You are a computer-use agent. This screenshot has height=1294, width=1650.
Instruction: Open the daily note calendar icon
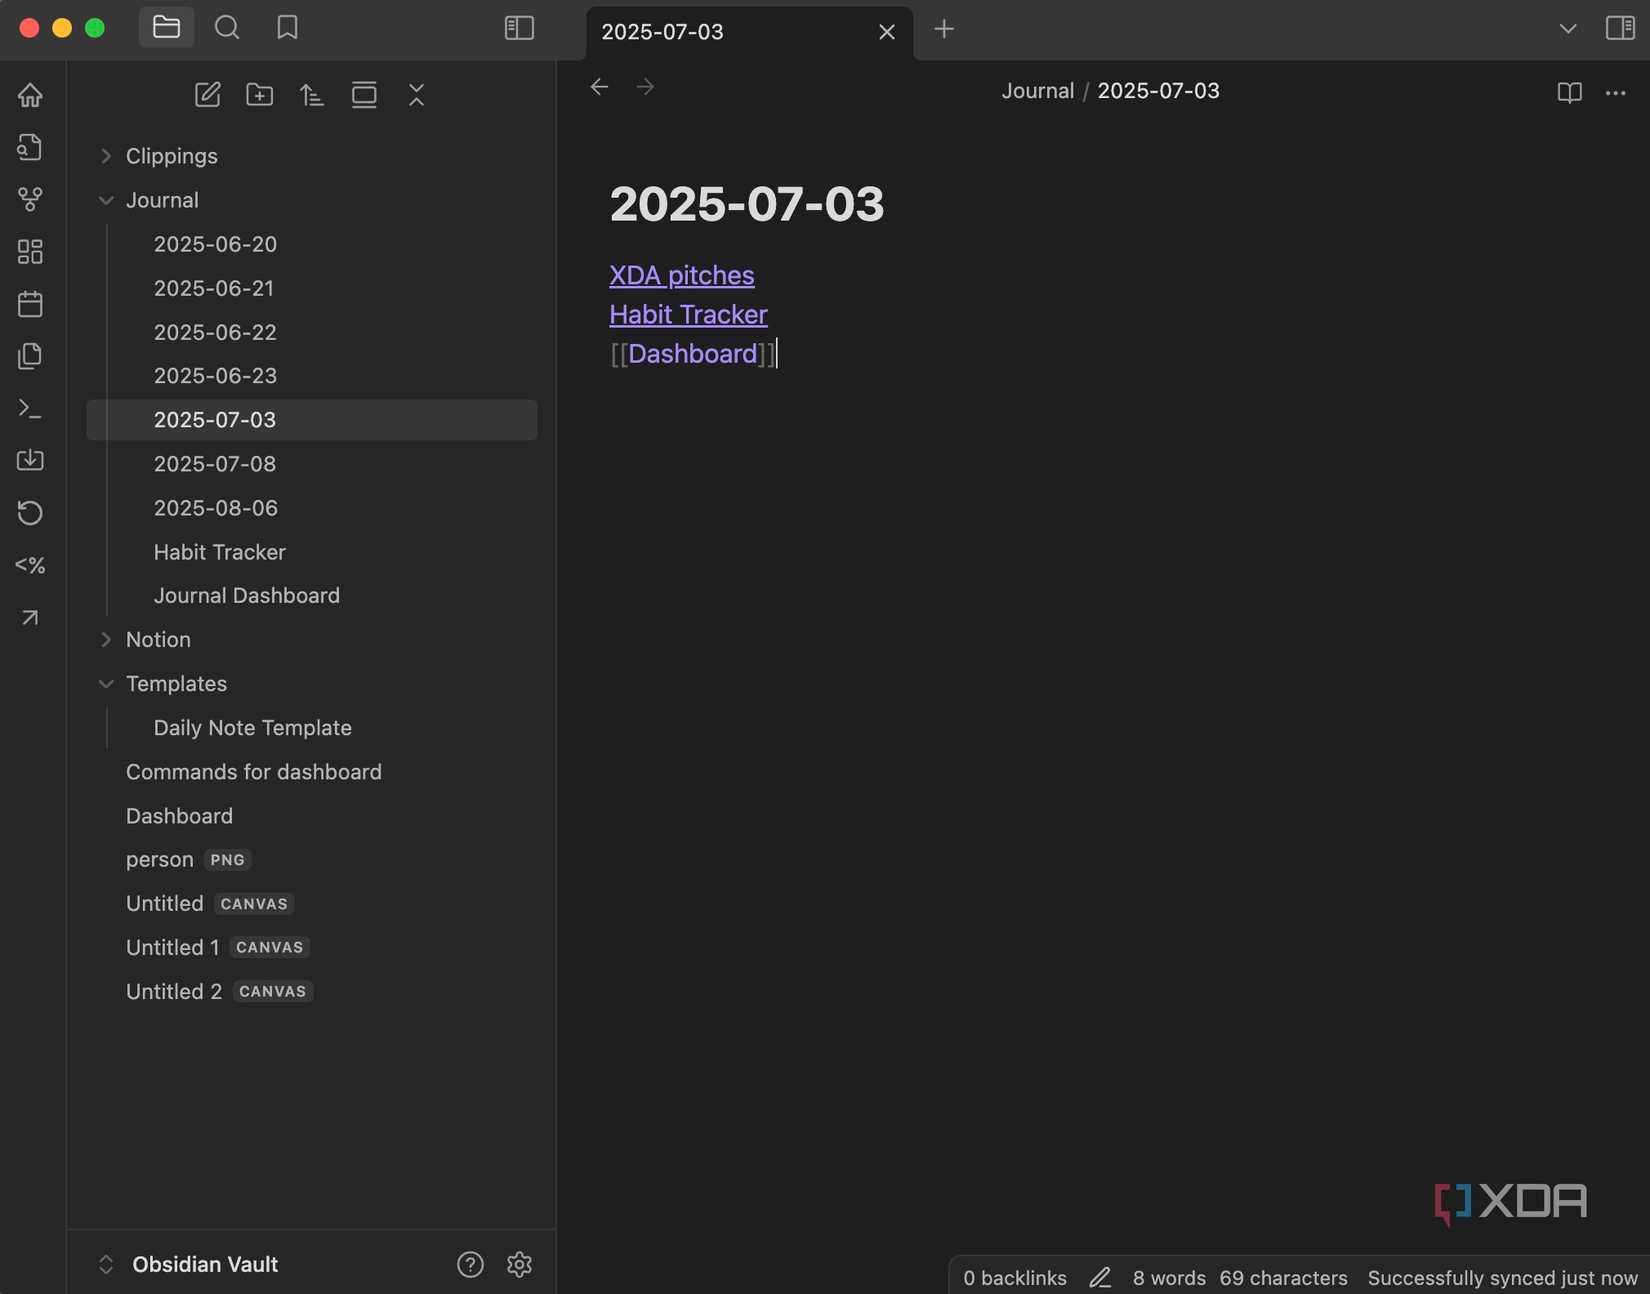coord(30,304)
